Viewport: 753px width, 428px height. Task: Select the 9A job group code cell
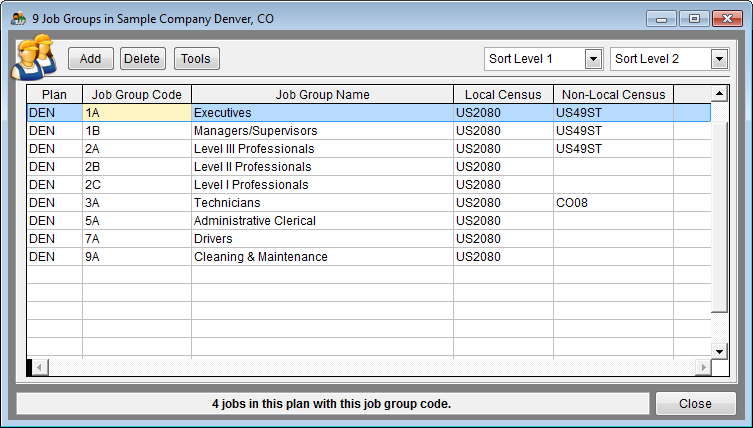click(x=137, y=257)
